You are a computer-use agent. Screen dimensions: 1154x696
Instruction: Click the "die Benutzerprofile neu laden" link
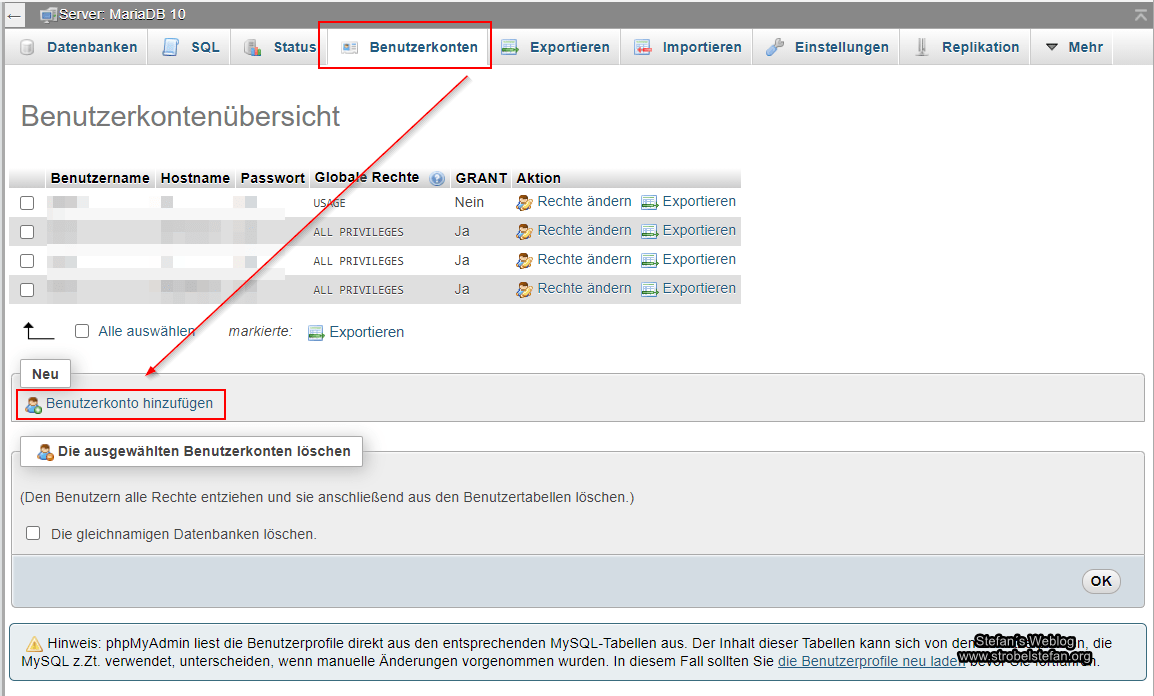click(x=869, y=661)
